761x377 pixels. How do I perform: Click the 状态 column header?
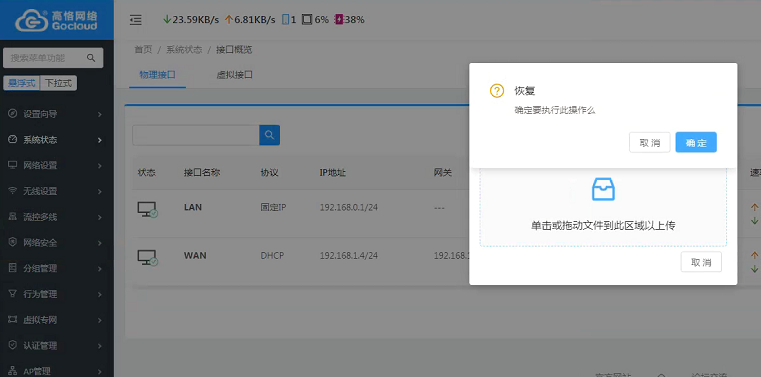[147, 173]
